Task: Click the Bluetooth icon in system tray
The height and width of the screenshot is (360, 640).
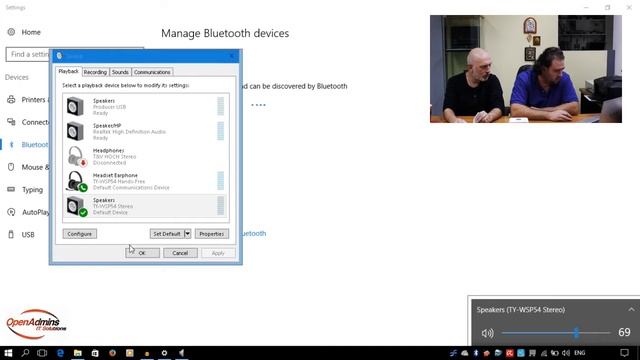Action: tap(476, 353)
